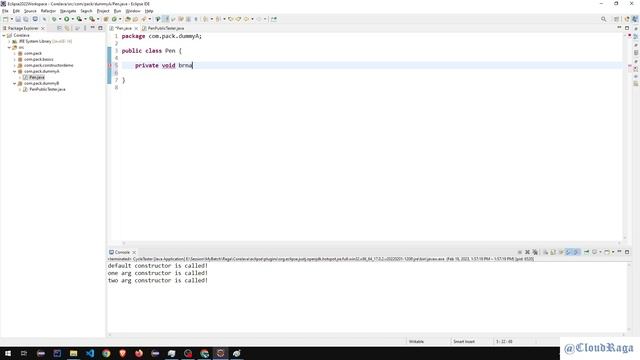
Task: Click Collapse All in Package Explorer
Action: click(60, 28)
